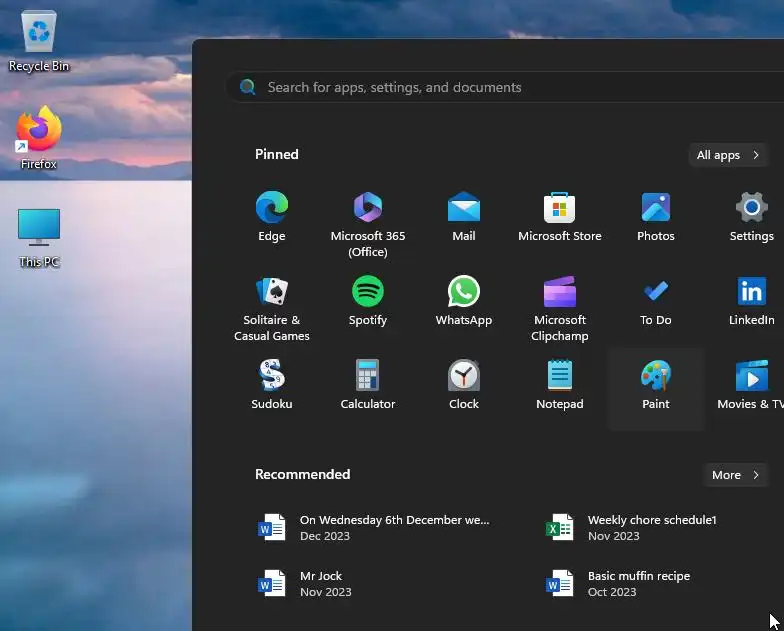Click the Word icon beside Mr Jock
The height and width of the screenshot is (631, 784).
coord(272,584)
